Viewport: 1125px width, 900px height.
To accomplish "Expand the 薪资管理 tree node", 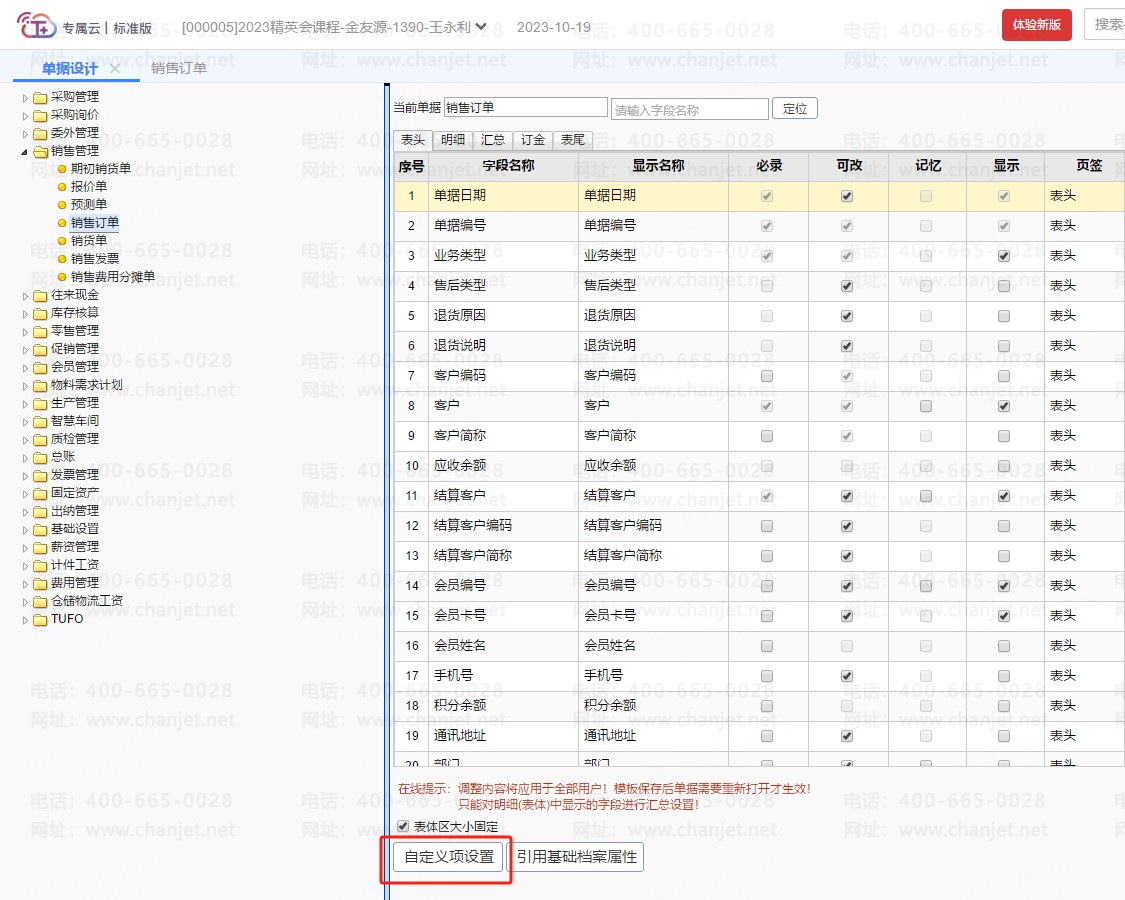I will [25, 548].
